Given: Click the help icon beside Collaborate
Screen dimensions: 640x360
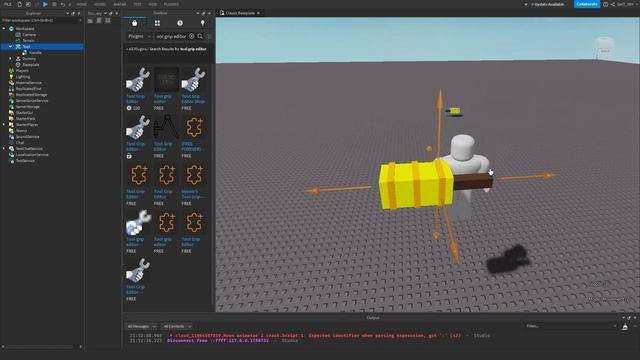Looking at the screenshot, I should [606, 4].
